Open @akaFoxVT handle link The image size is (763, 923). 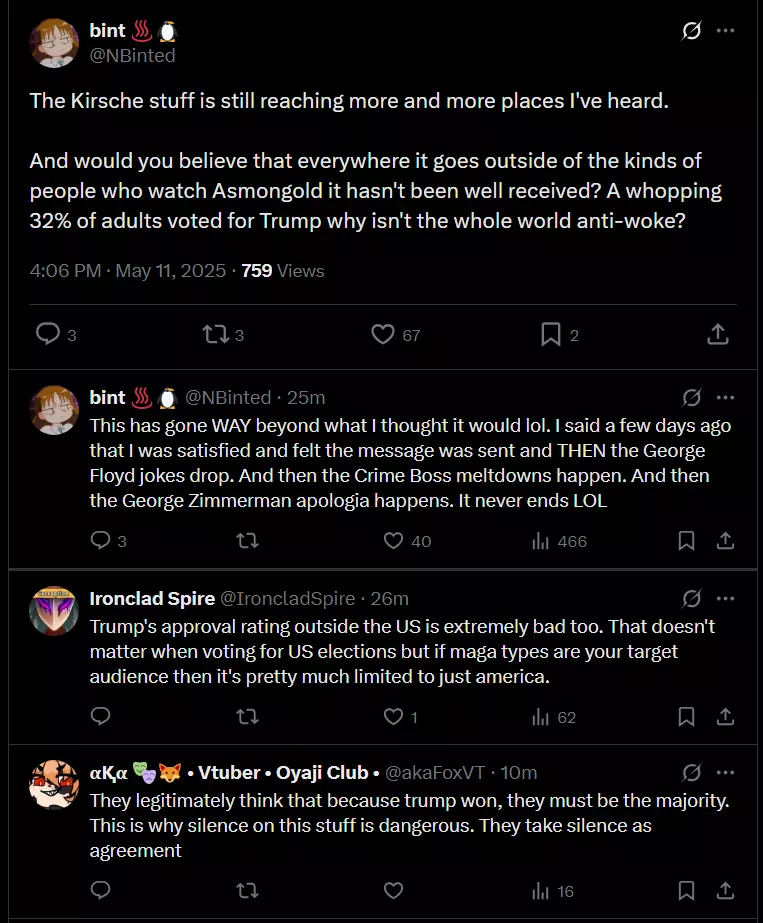(x=434, y=772)
